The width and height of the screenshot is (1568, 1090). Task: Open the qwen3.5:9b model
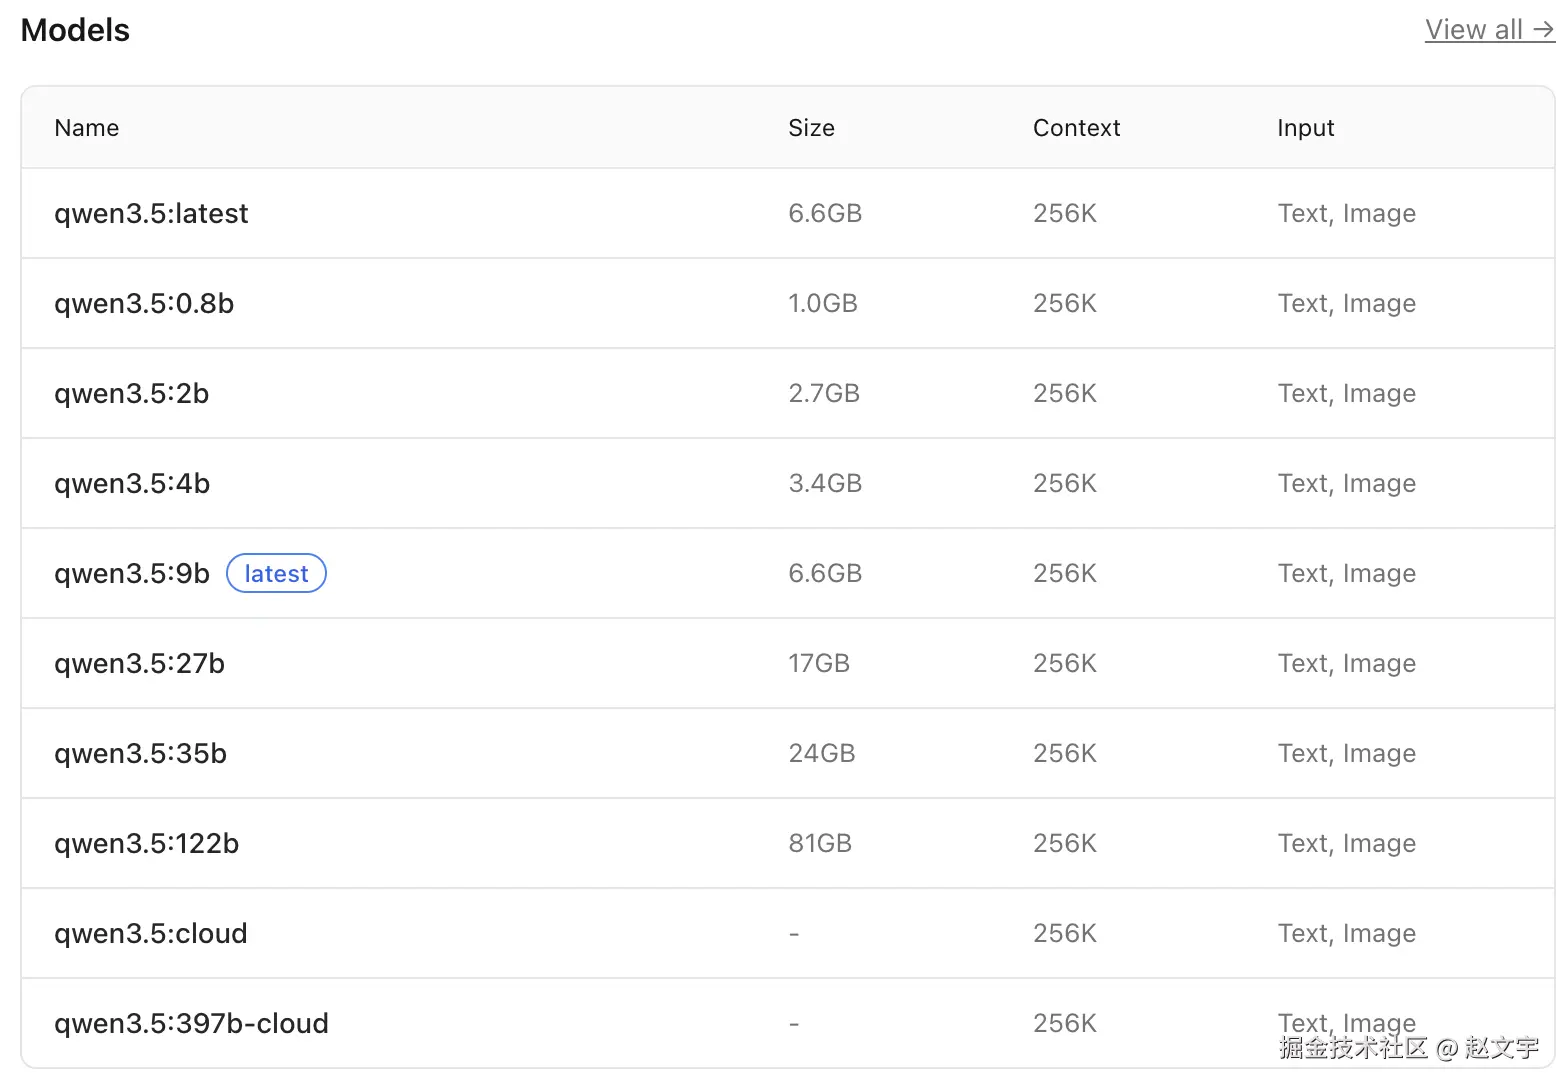click(132, 574)
